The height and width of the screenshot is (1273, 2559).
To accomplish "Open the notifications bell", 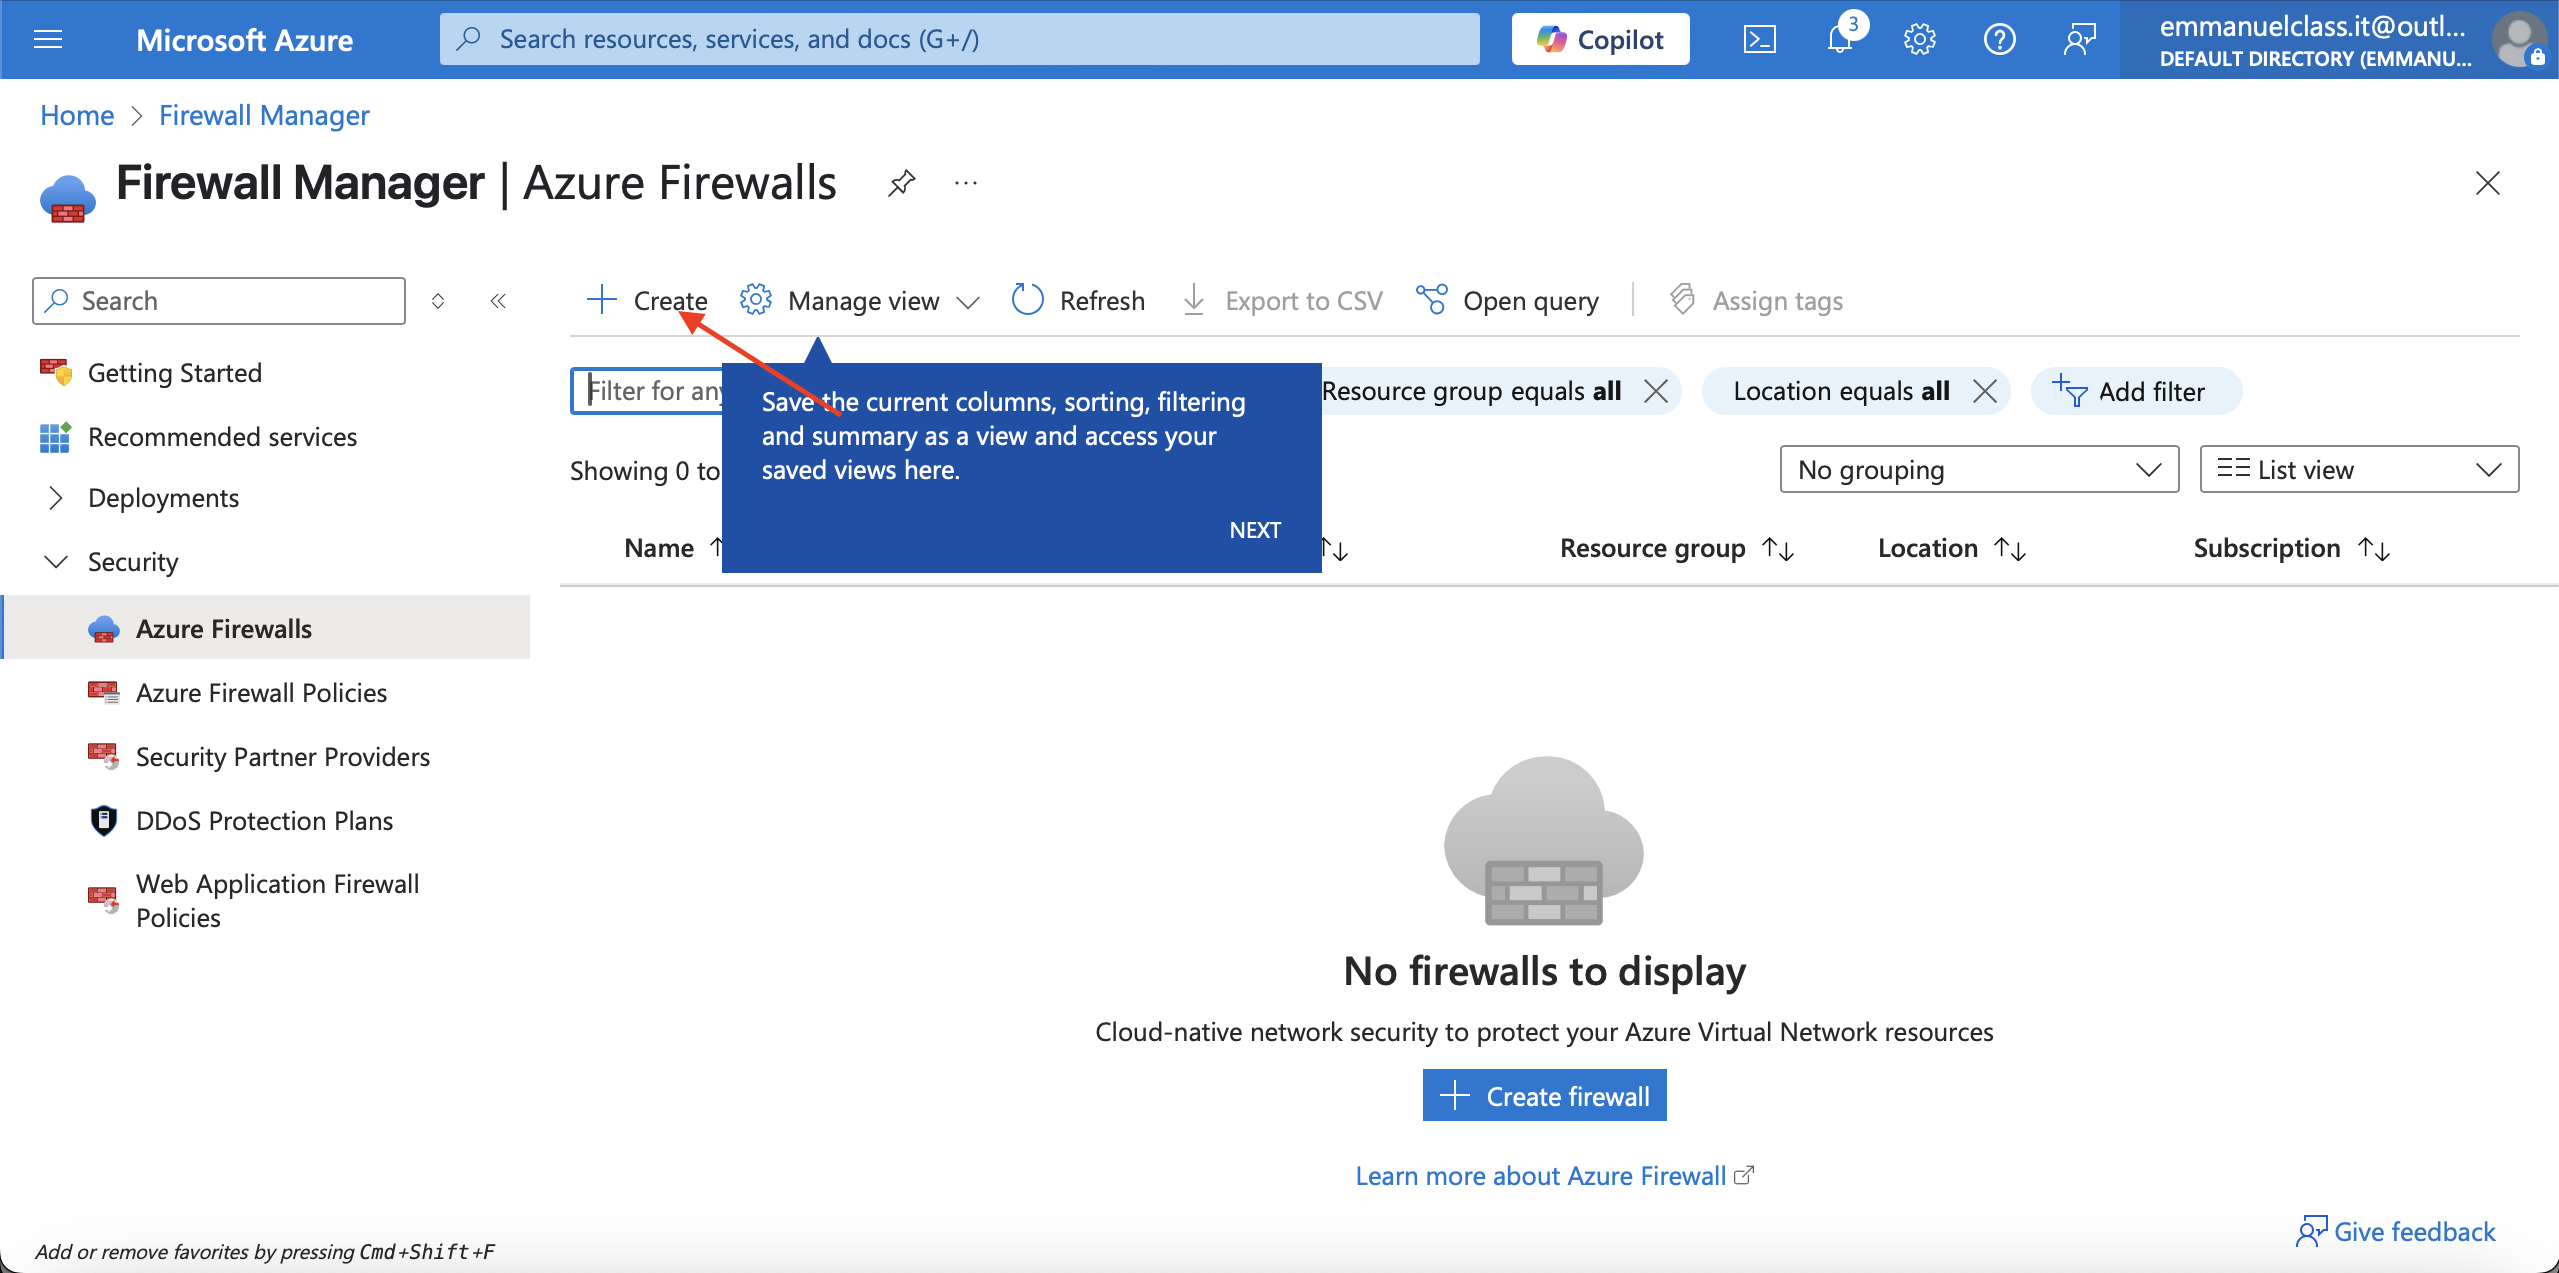I will pyautogui.click(x=1840, y=39).
